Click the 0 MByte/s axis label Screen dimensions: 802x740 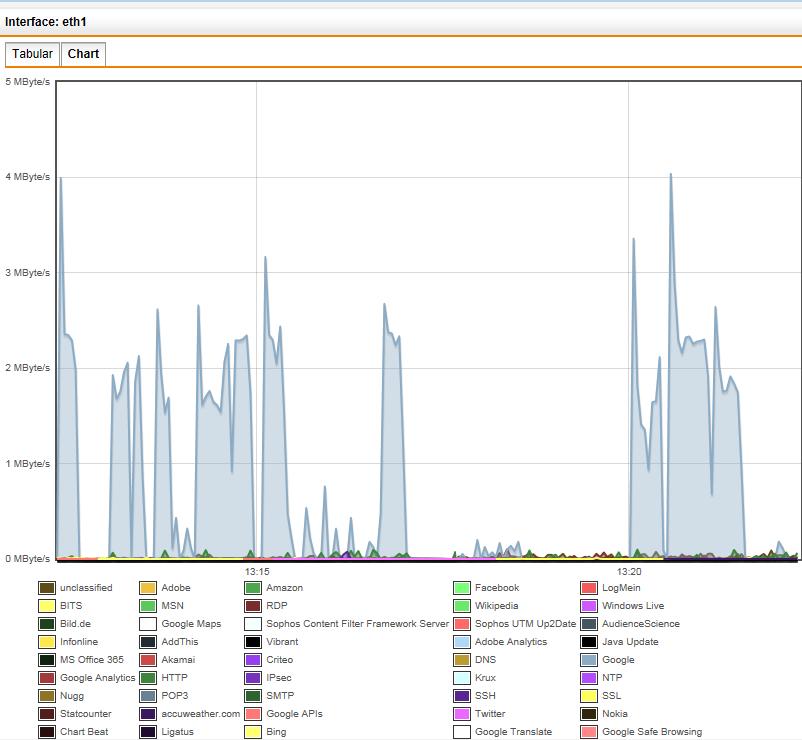[x=28, y=559]
